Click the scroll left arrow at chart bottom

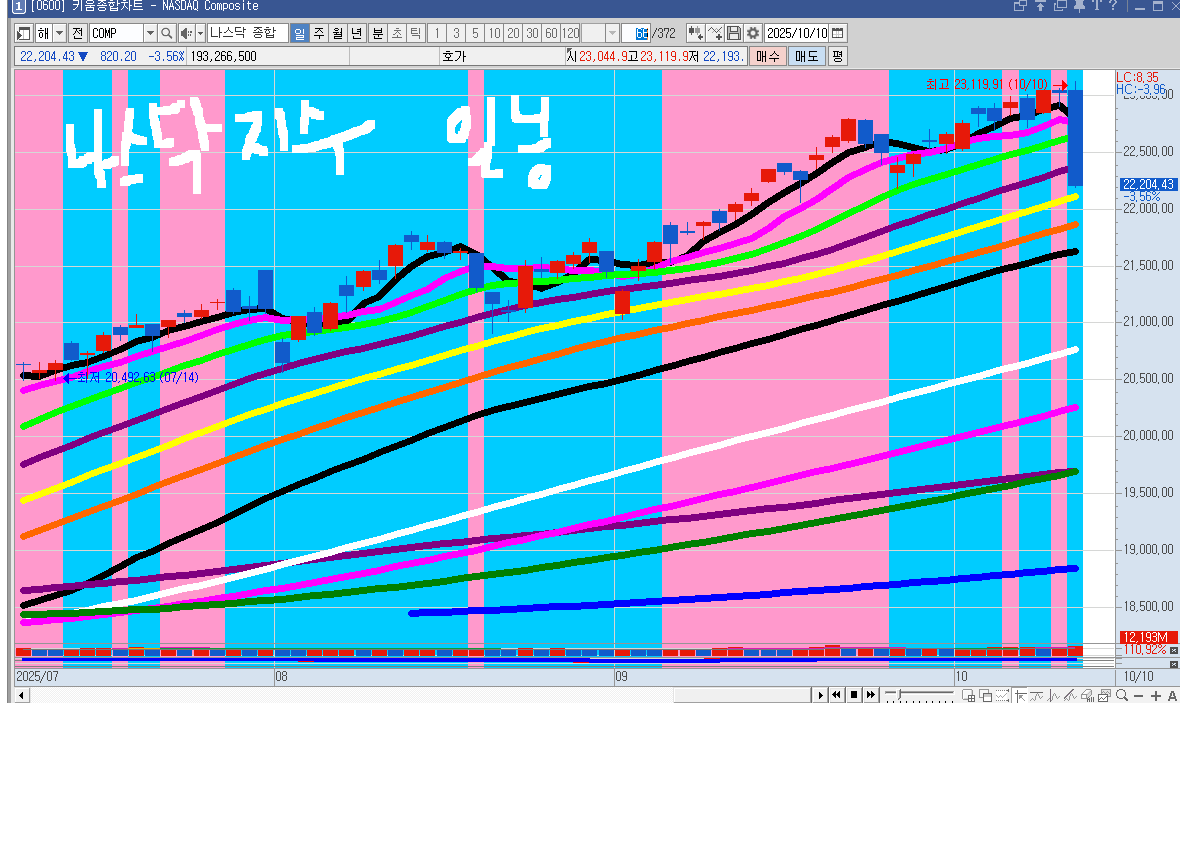(22, 695)
